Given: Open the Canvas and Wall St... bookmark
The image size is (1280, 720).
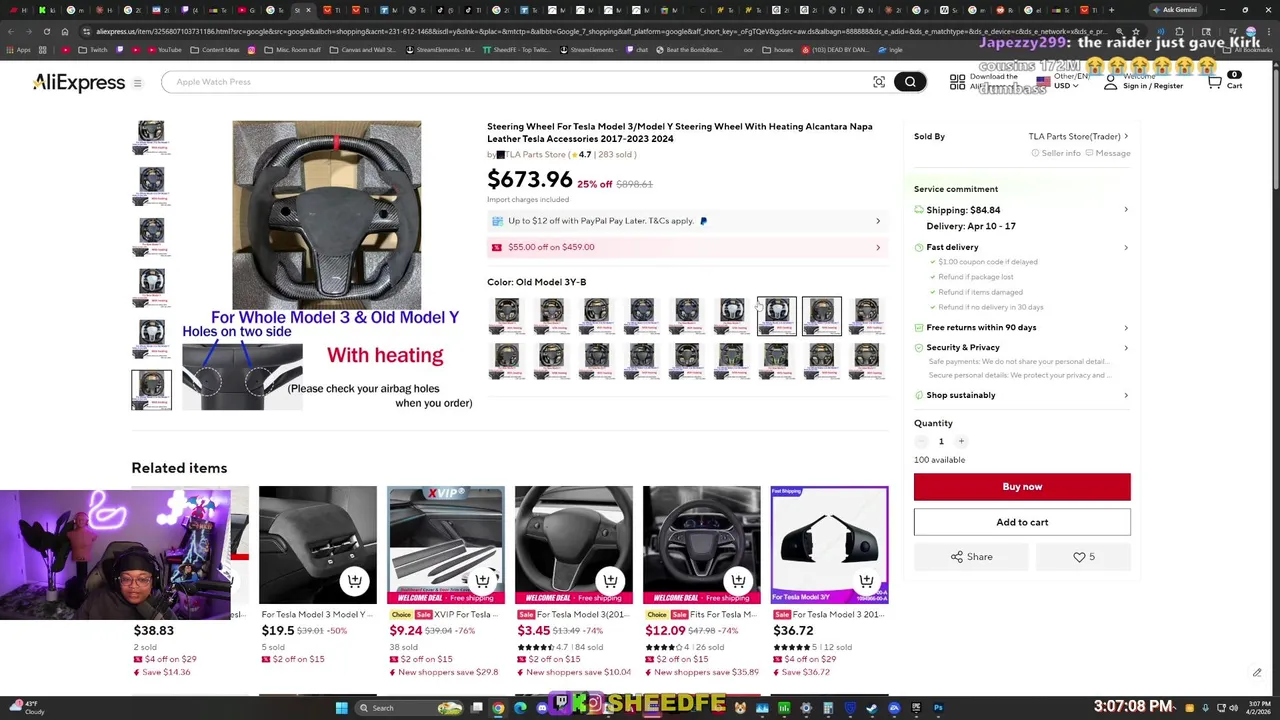Looking at the screenshot, I should point(362,50).
